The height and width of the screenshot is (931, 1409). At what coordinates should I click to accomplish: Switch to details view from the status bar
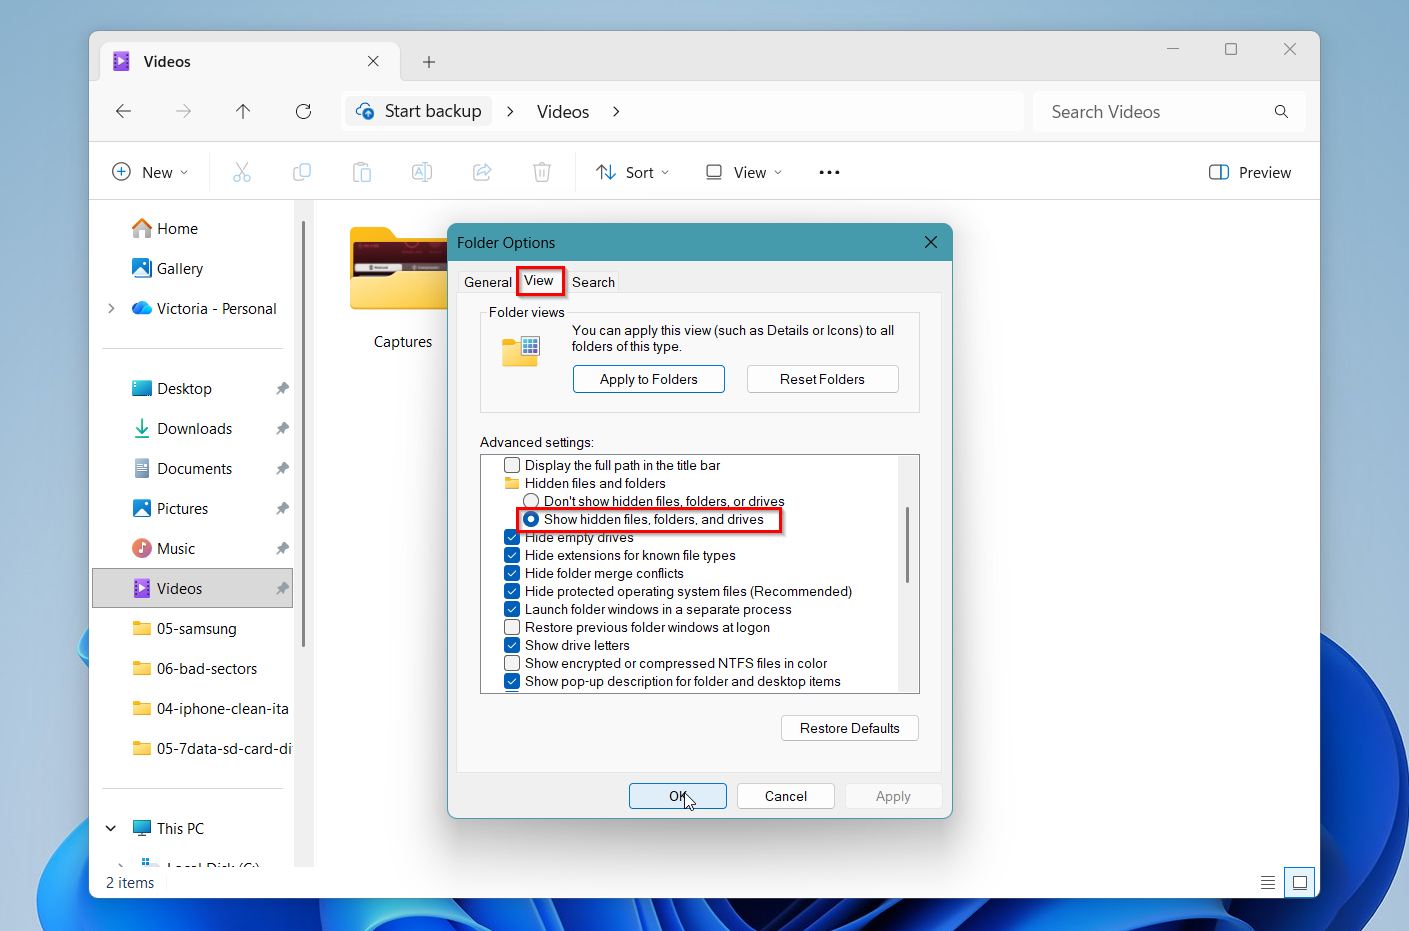[1267, 882]
